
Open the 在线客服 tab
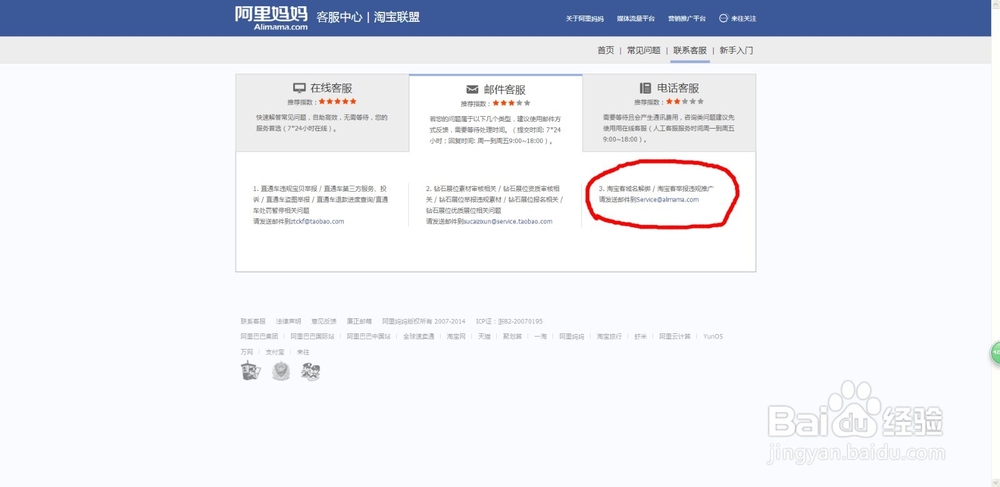pos(322,113)
